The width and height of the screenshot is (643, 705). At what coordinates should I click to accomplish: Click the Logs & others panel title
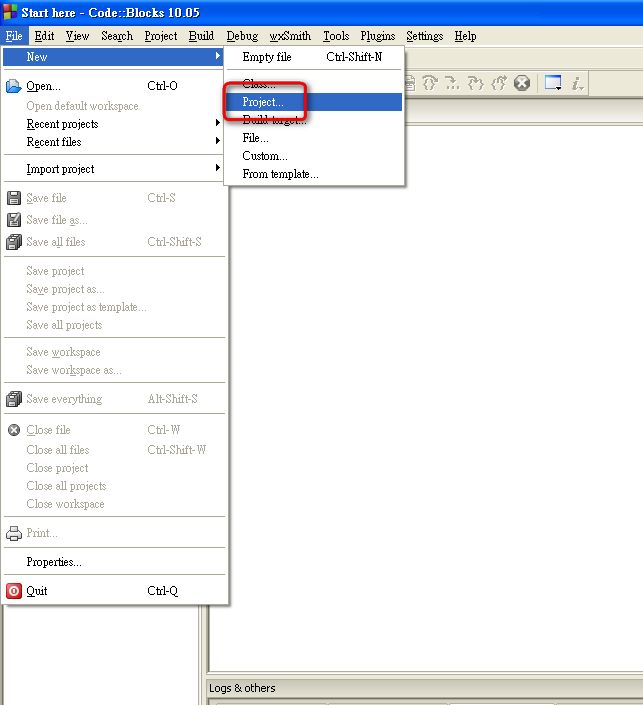(x=242, y=688)
